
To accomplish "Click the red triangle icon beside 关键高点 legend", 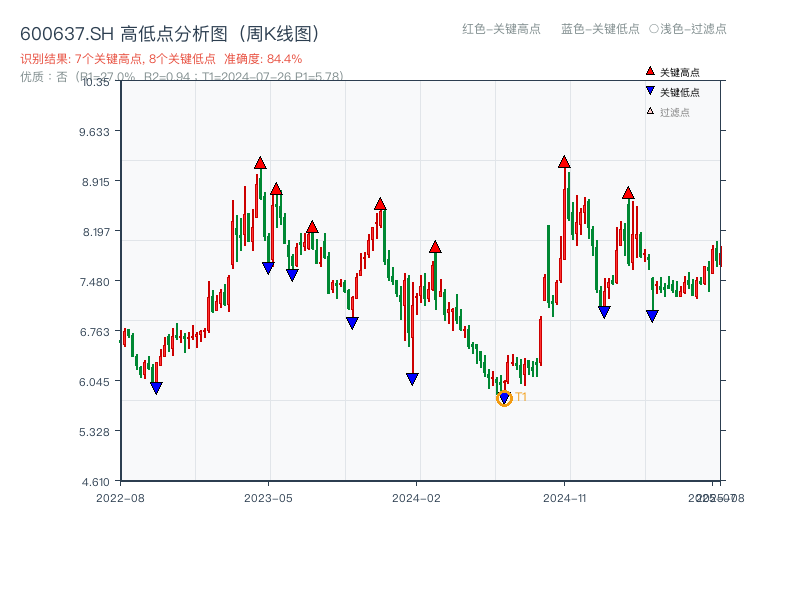I will click(x=648, y=70).
